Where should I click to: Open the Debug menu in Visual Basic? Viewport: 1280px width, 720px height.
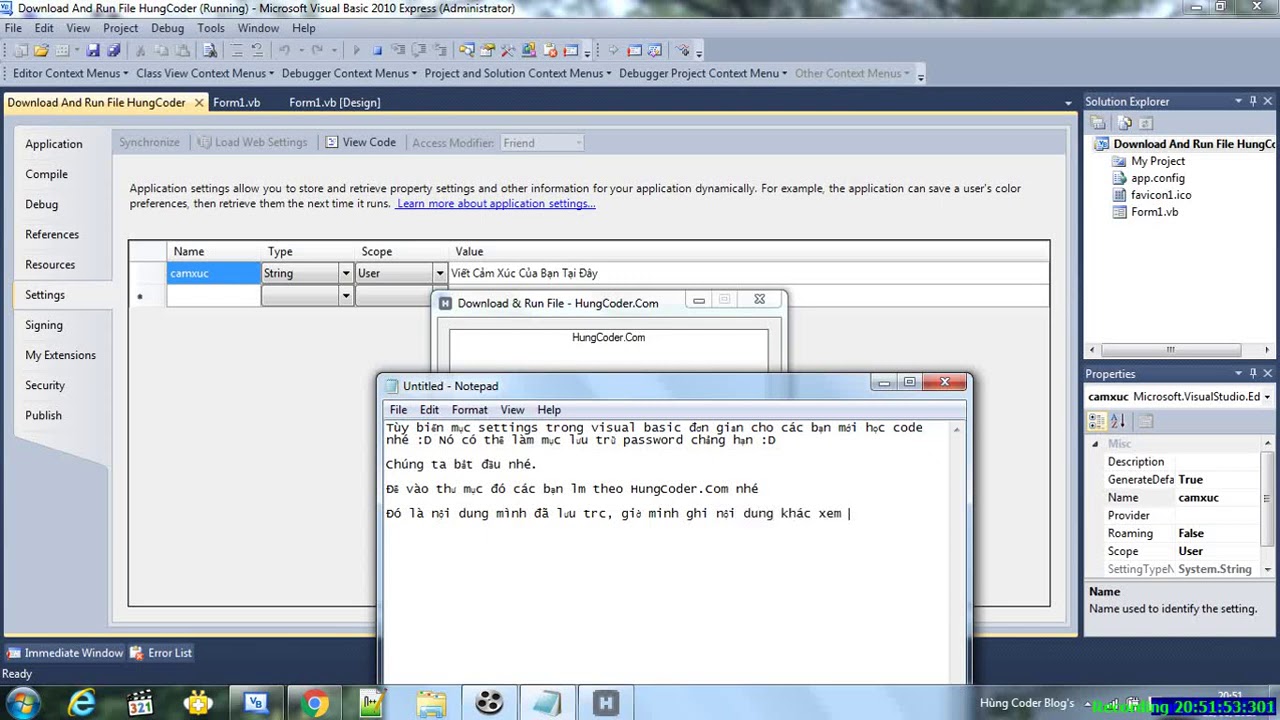click(167, 28)
